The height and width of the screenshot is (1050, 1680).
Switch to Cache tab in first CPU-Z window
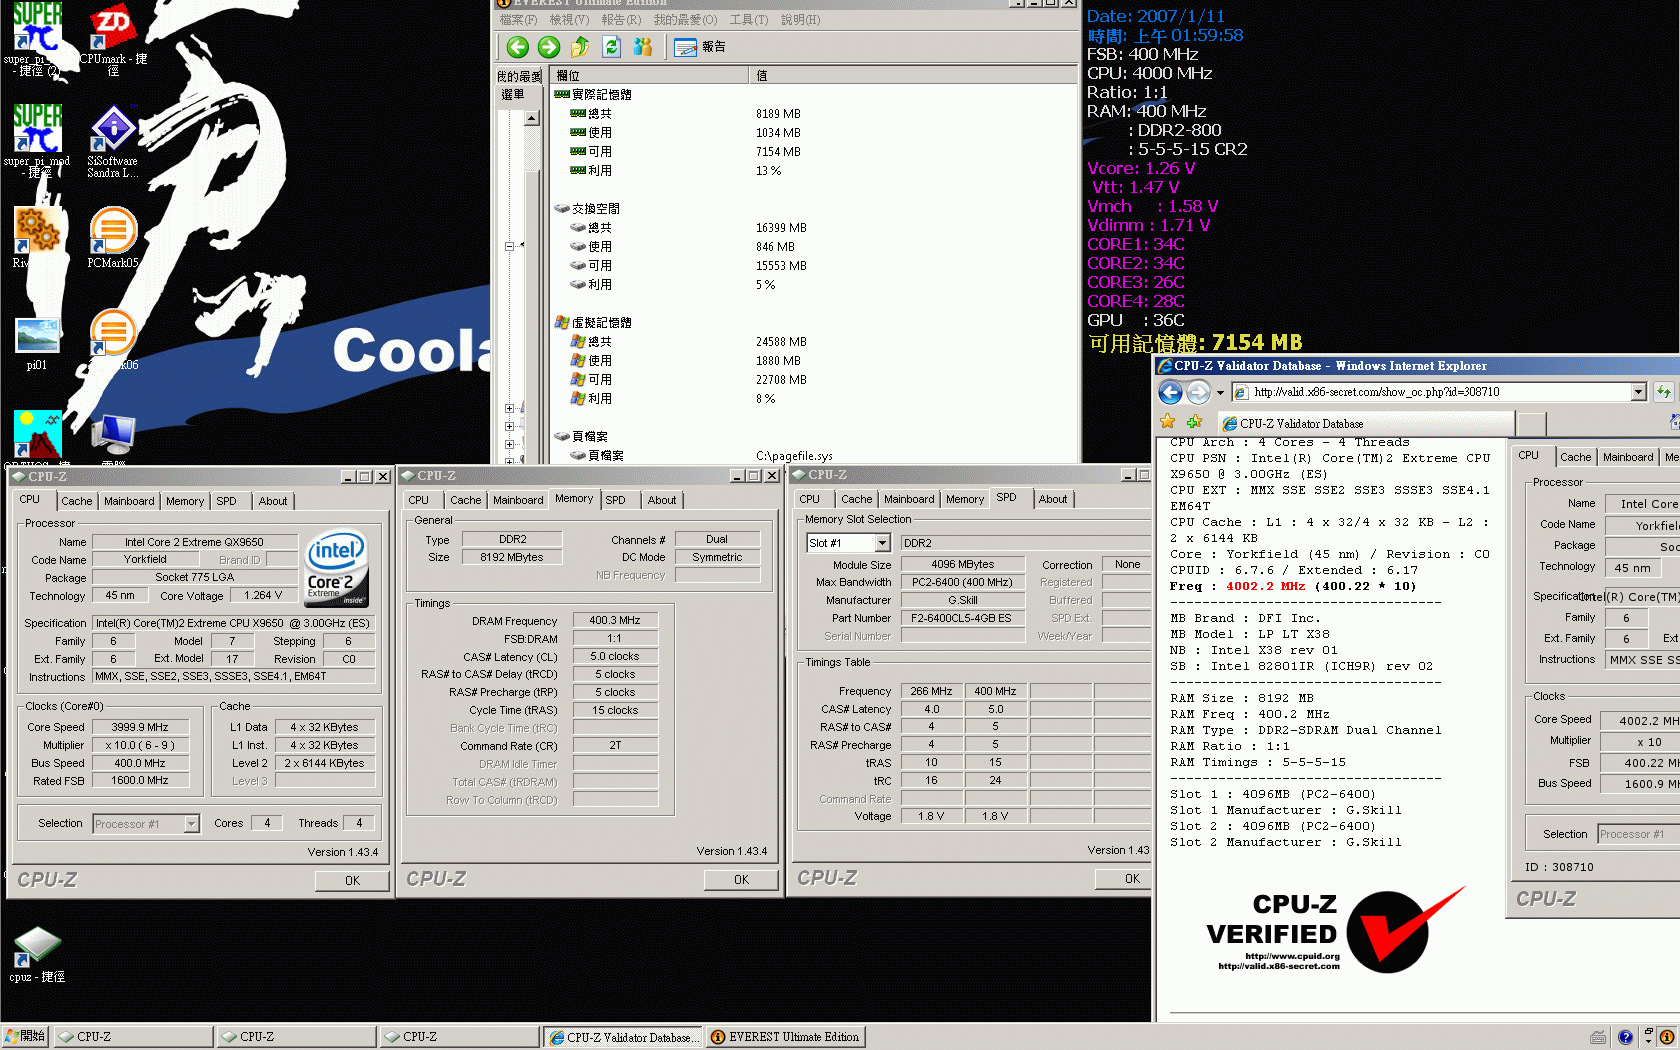76,501
